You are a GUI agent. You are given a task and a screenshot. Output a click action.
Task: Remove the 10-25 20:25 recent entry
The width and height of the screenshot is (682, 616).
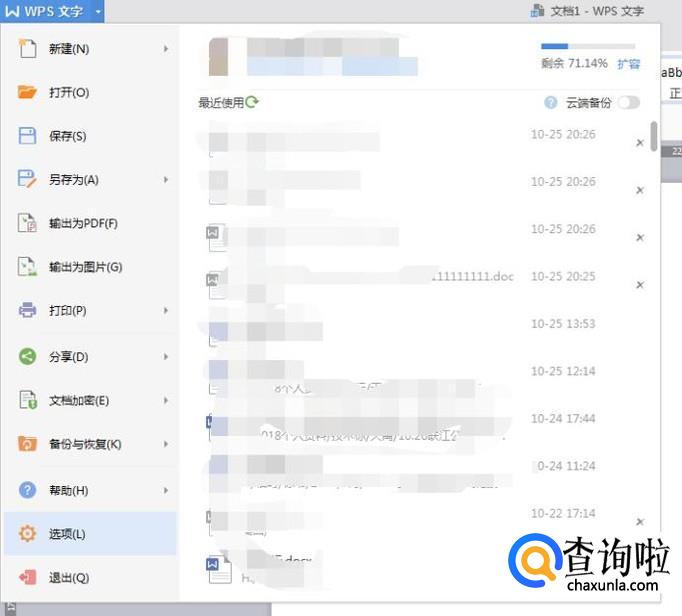640,285
